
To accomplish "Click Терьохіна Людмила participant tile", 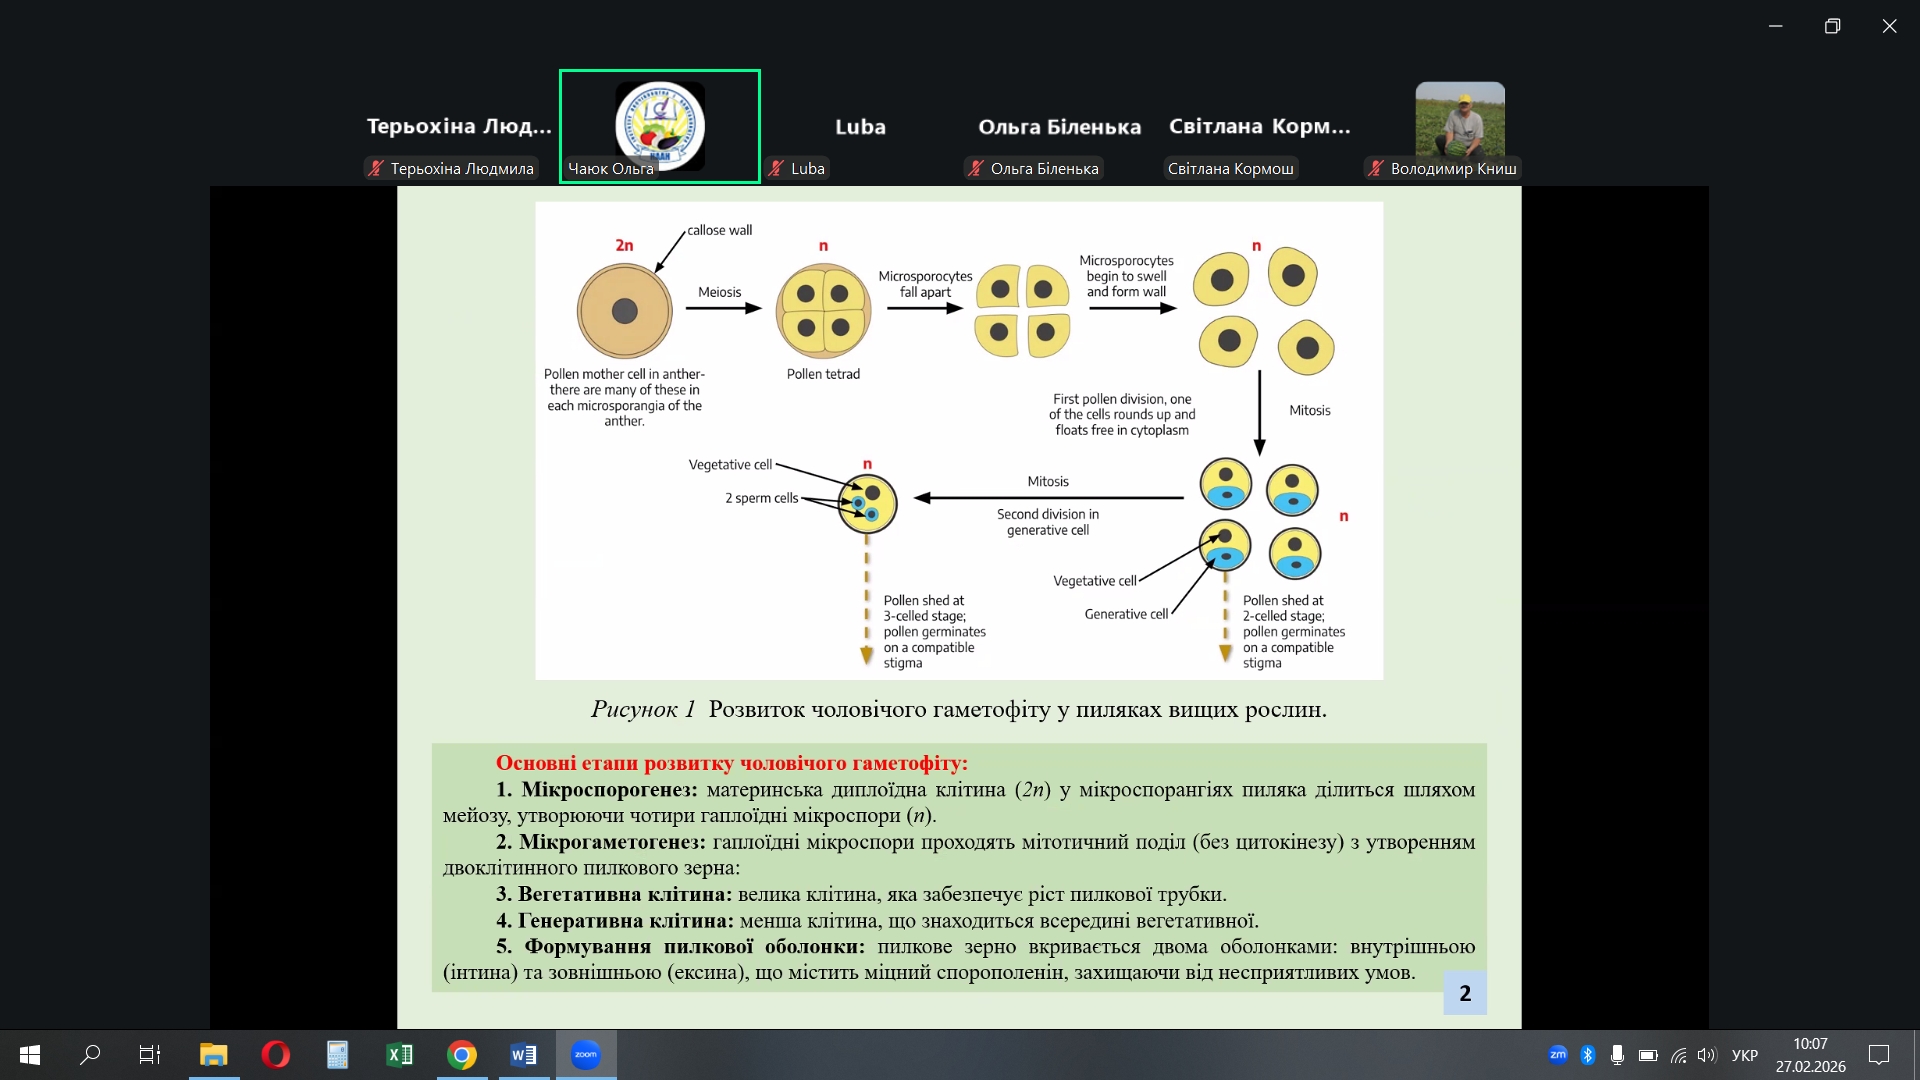I will (x=459, y=127).
